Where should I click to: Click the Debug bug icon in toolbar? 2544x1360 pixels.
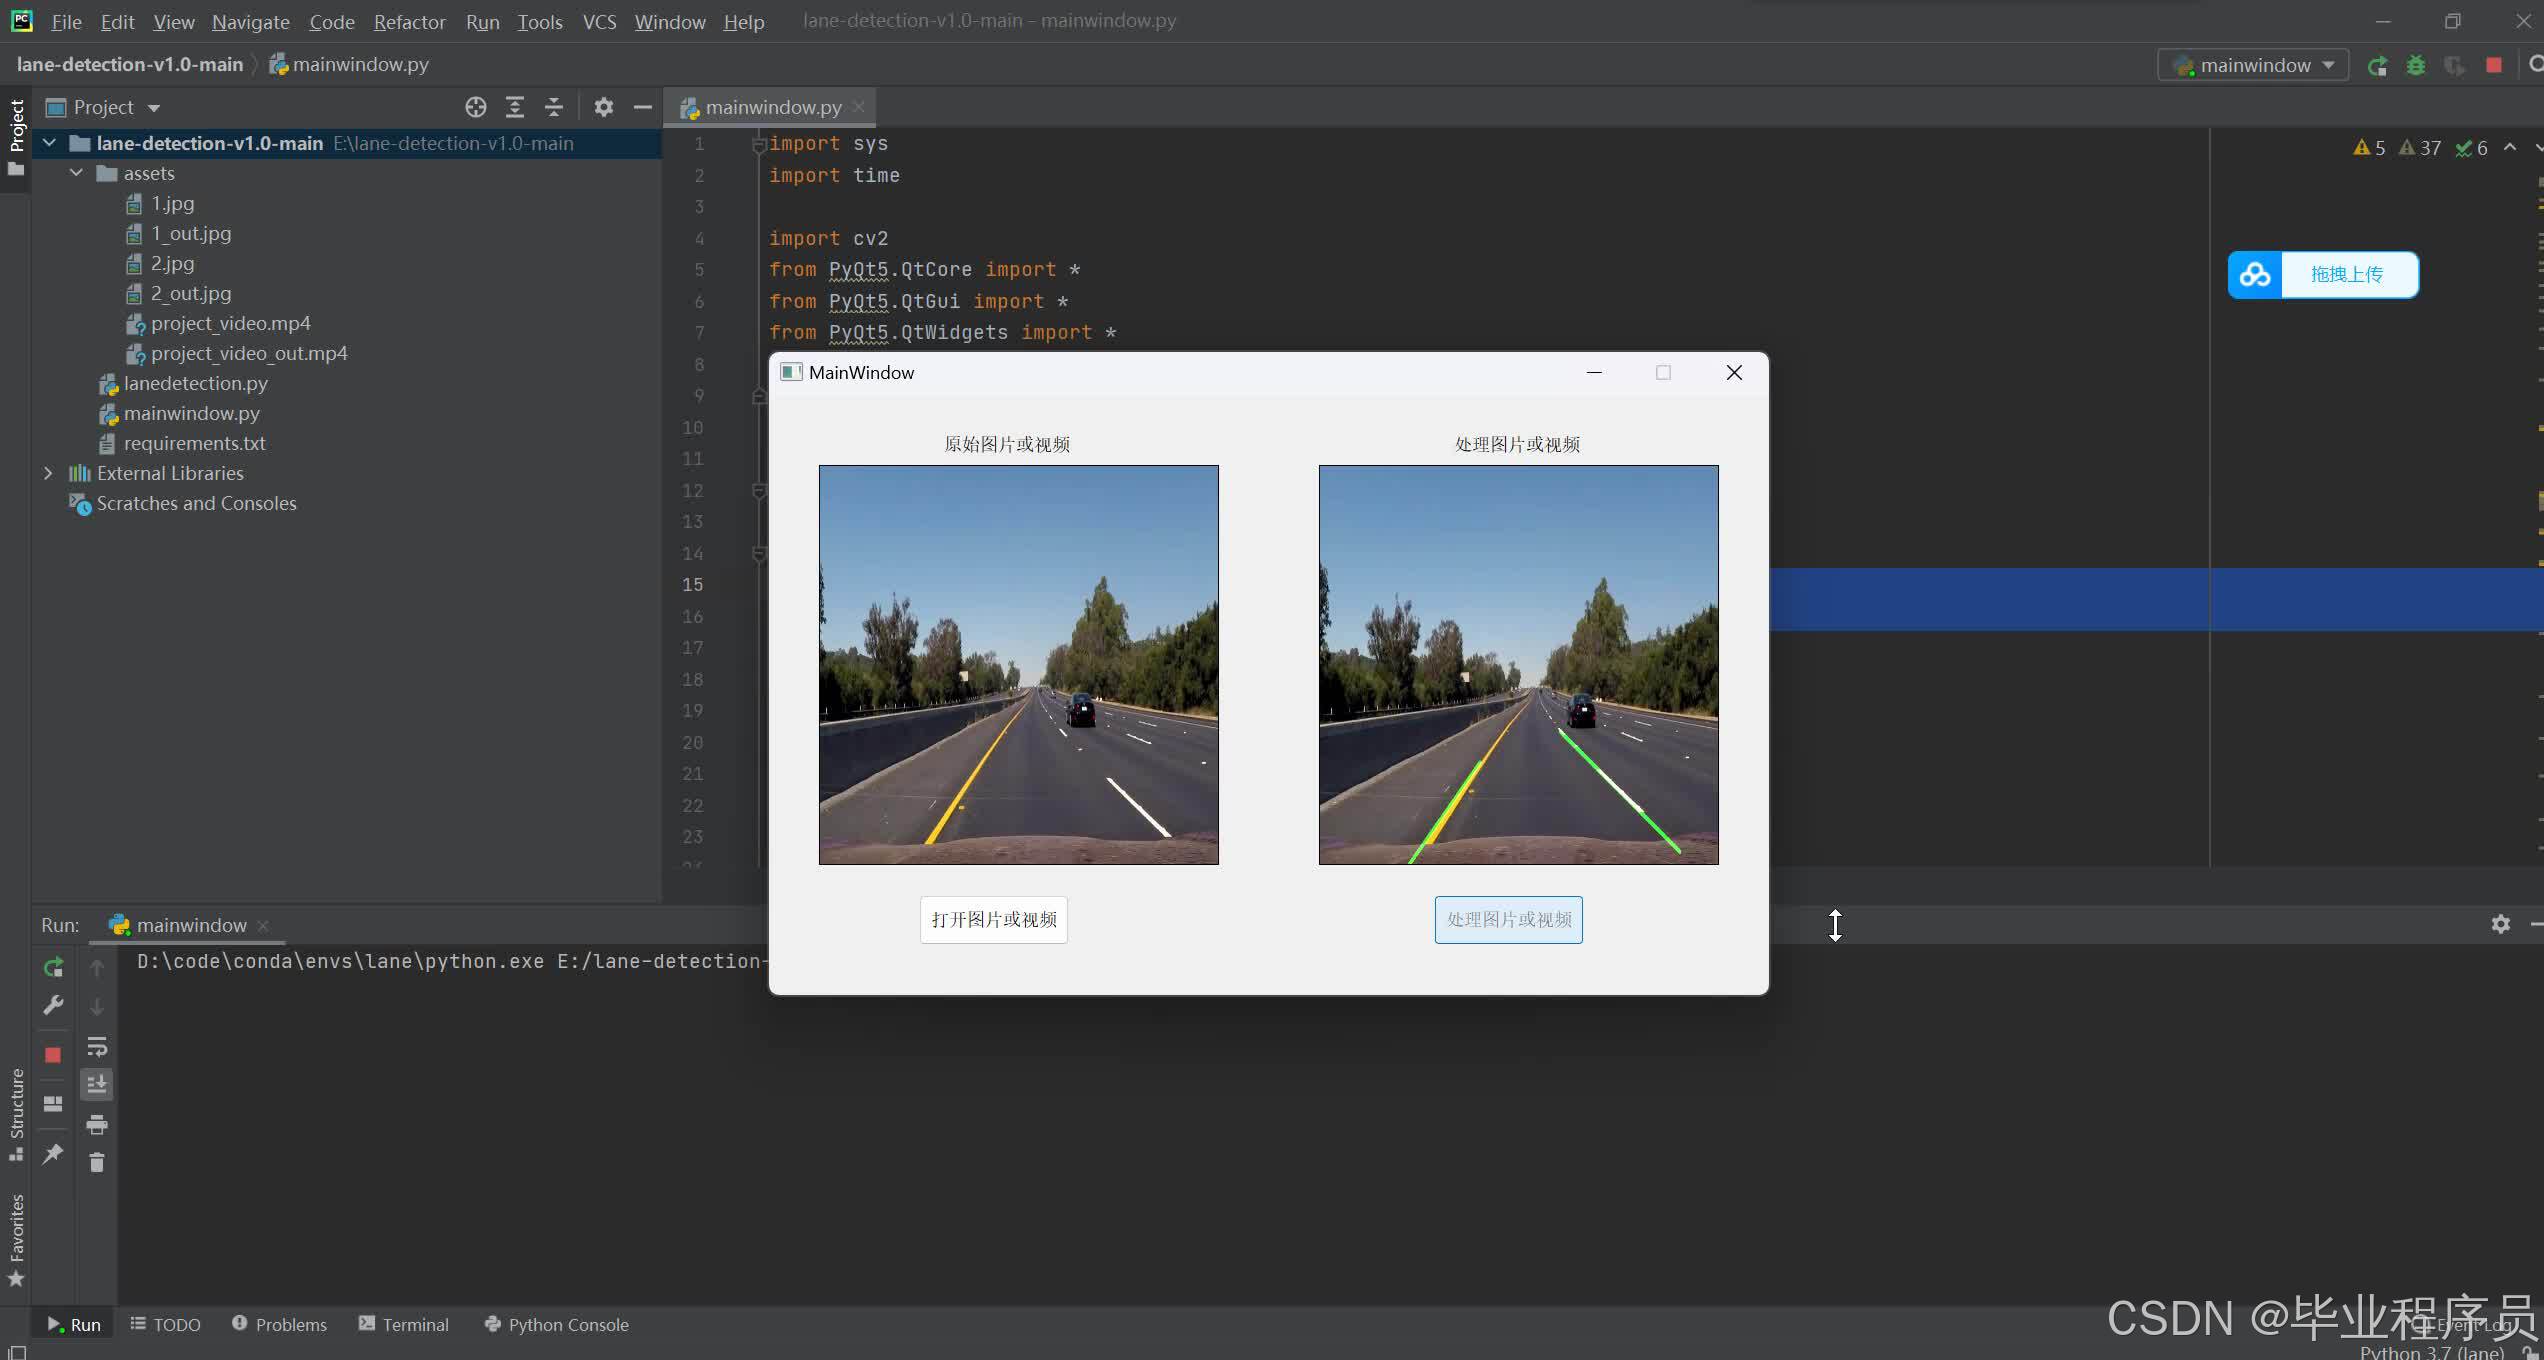(2416, 66)
